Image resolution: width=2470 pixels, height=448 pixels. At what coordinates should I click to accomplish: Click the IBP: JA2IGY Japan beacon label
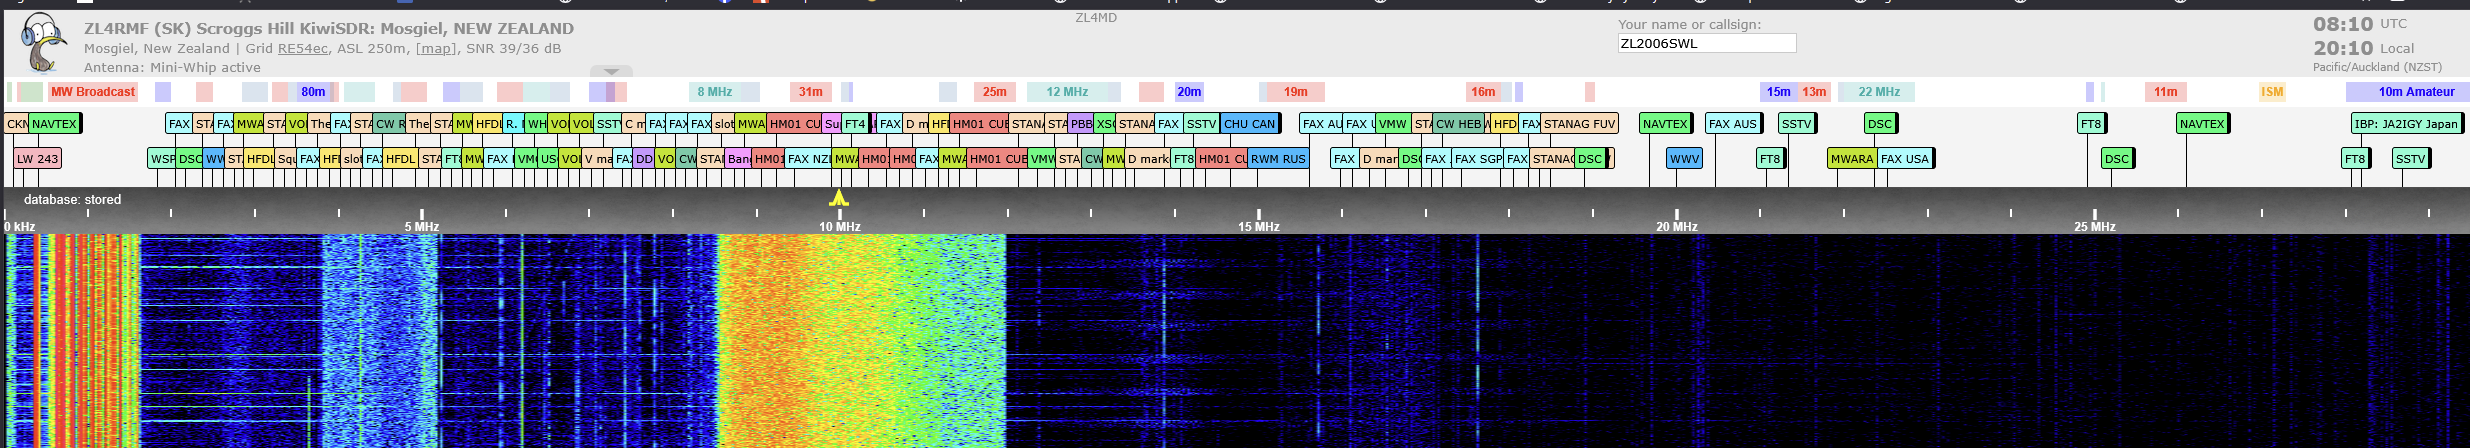2406,124
